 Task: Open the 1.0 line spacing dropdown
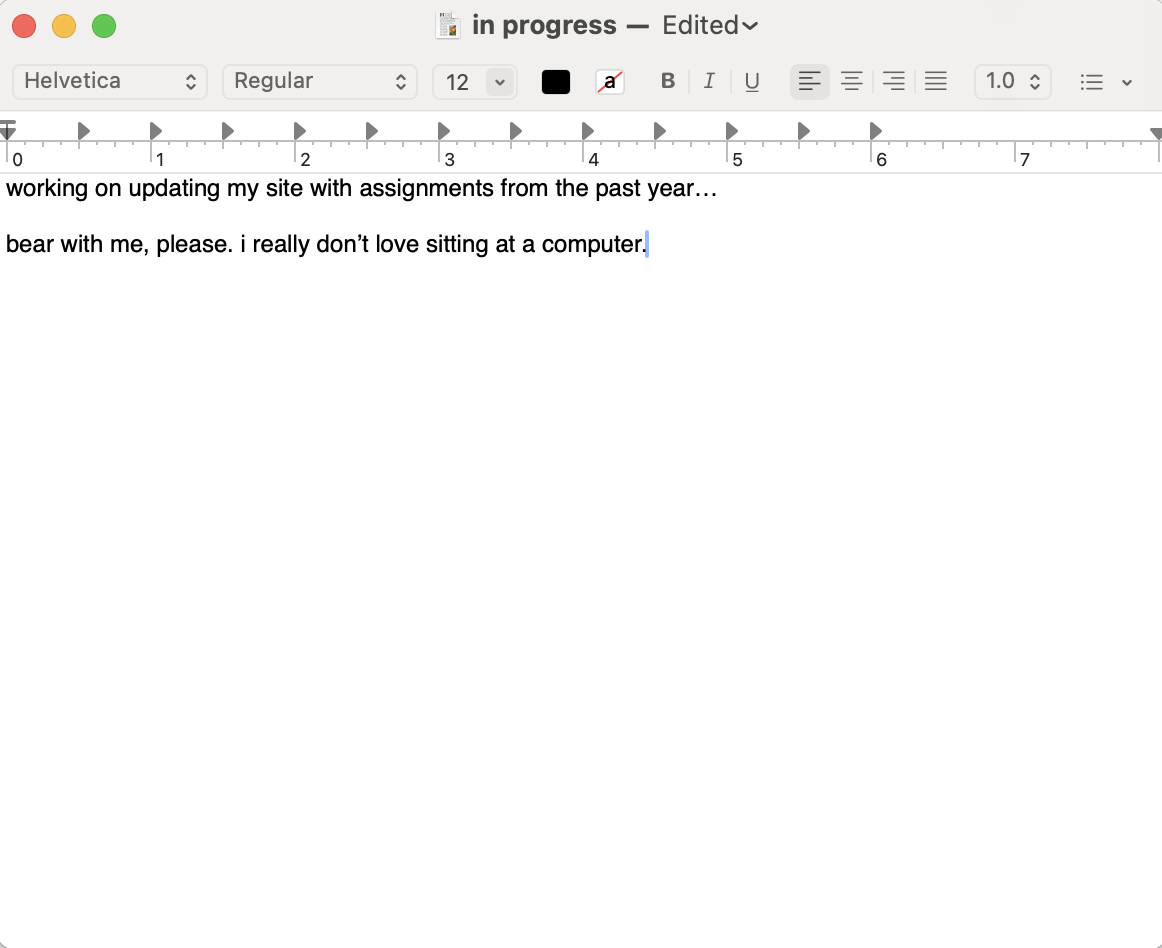(1012, 82)
